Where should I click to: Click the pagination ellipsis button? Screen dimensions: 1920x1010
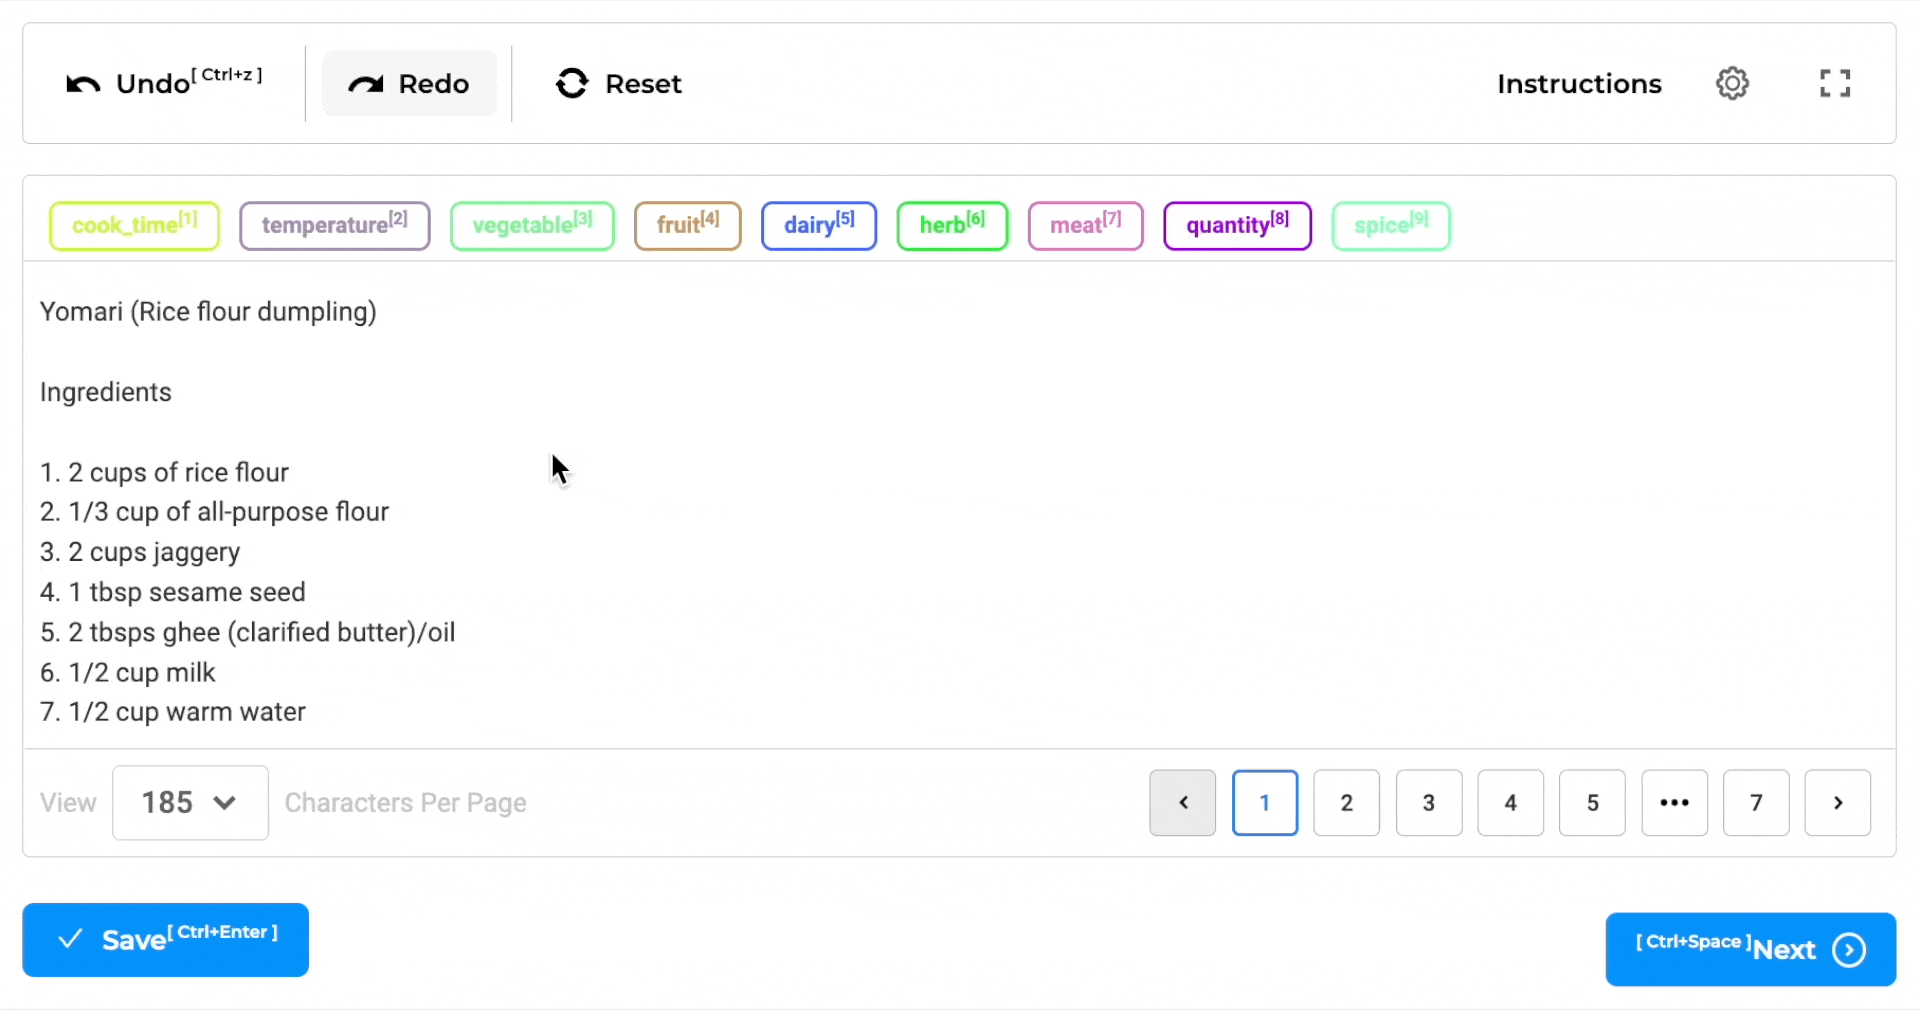click(1674, 803)
